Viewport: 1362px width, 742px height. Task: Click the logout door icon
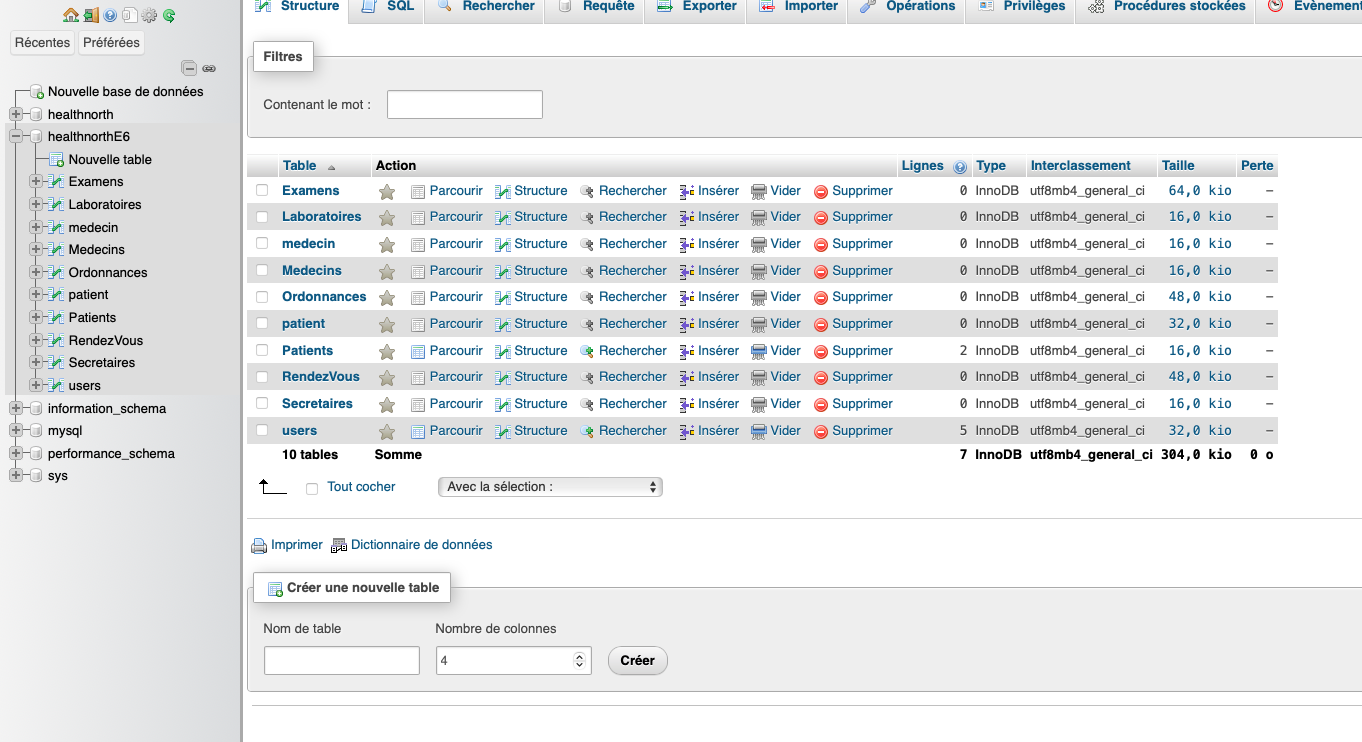tap(91, 15)
